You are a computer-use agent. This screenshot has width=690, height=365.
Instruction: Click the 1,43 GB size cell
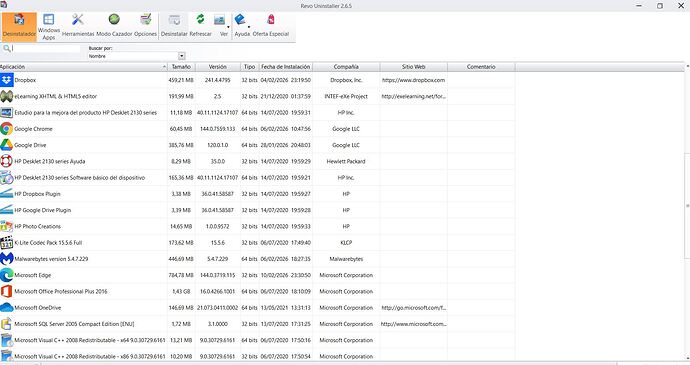click(181, 291)
